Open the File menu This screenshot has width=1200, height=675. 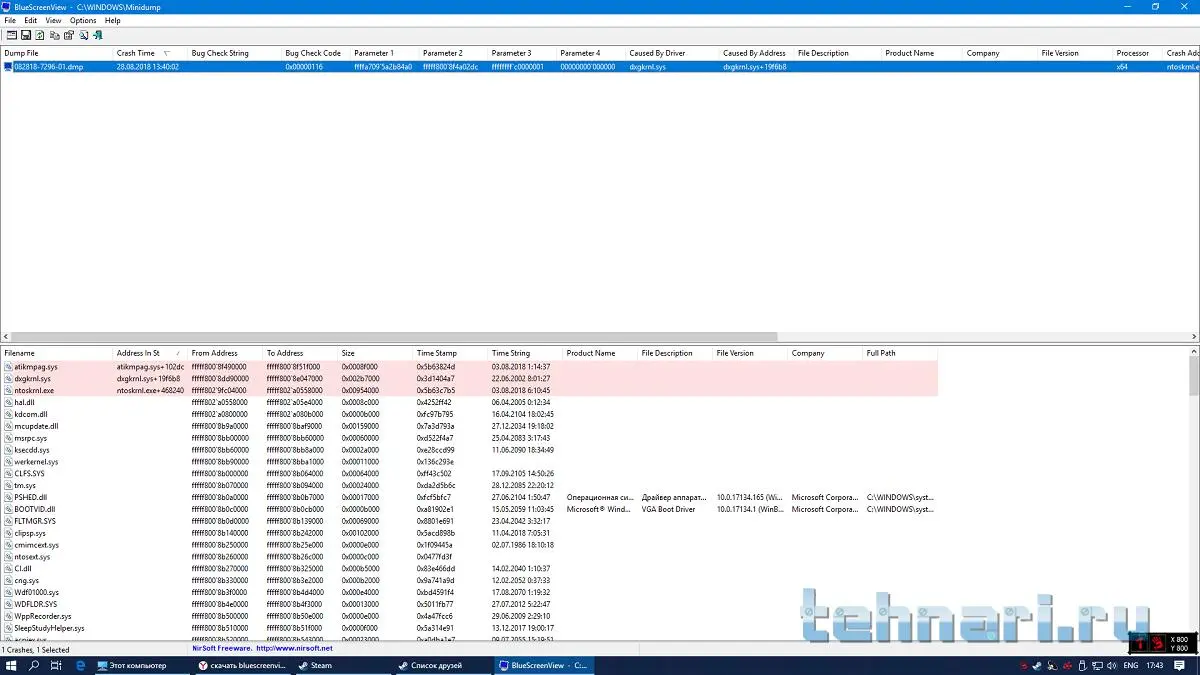tap(10, 20)
